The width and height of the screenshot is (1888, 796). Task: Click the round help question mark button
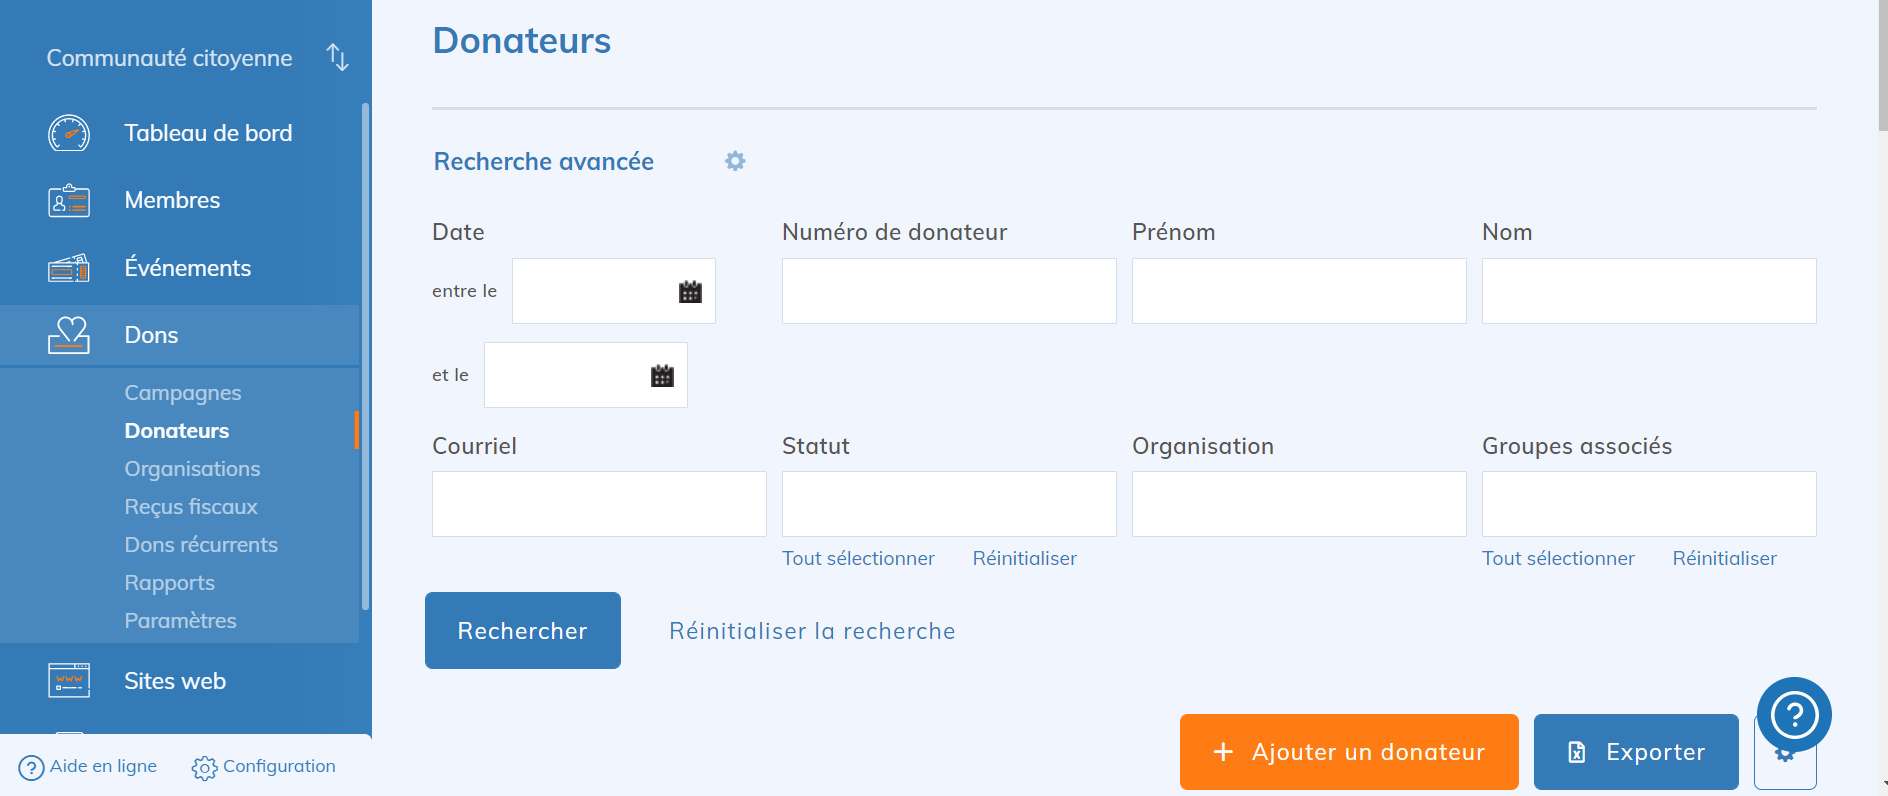1794,715
